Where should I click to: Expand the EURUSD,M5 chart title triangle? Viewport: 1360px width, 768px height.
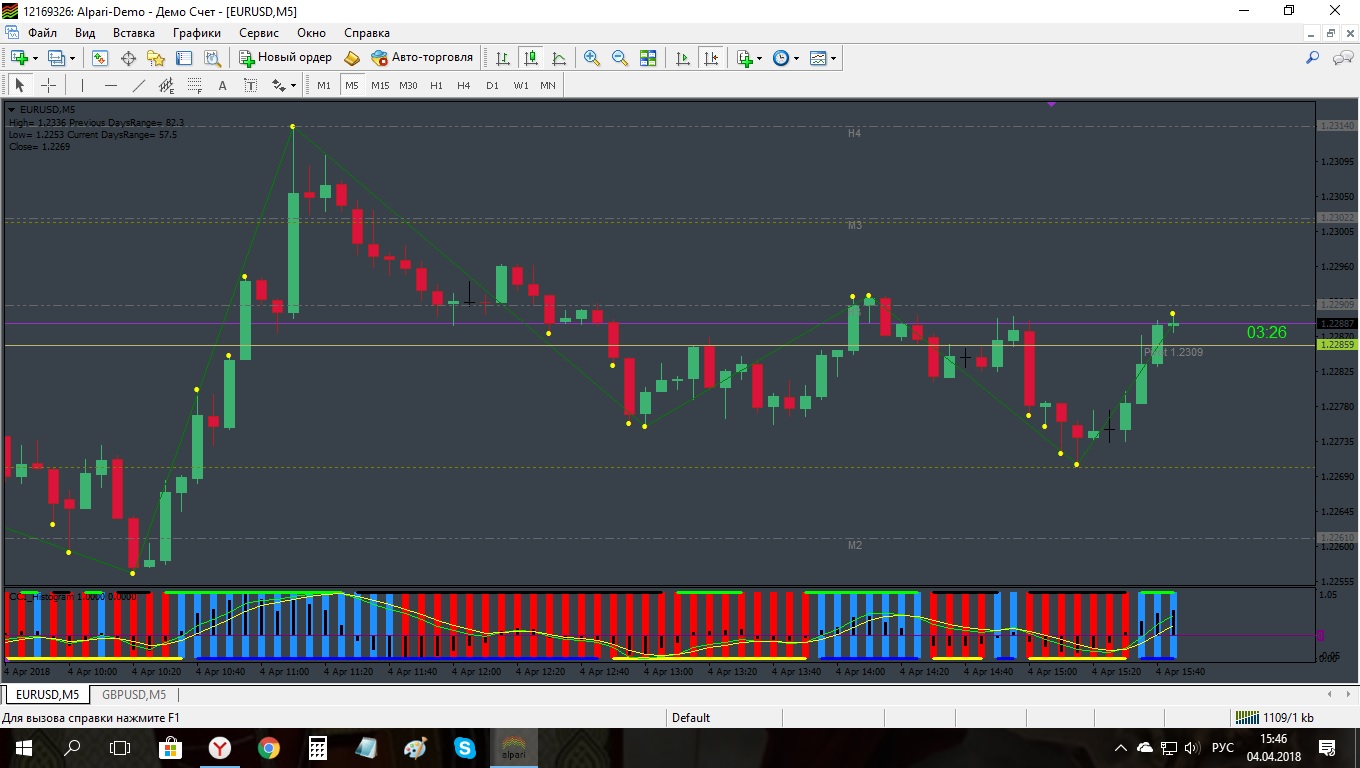[x=12, y=109]
